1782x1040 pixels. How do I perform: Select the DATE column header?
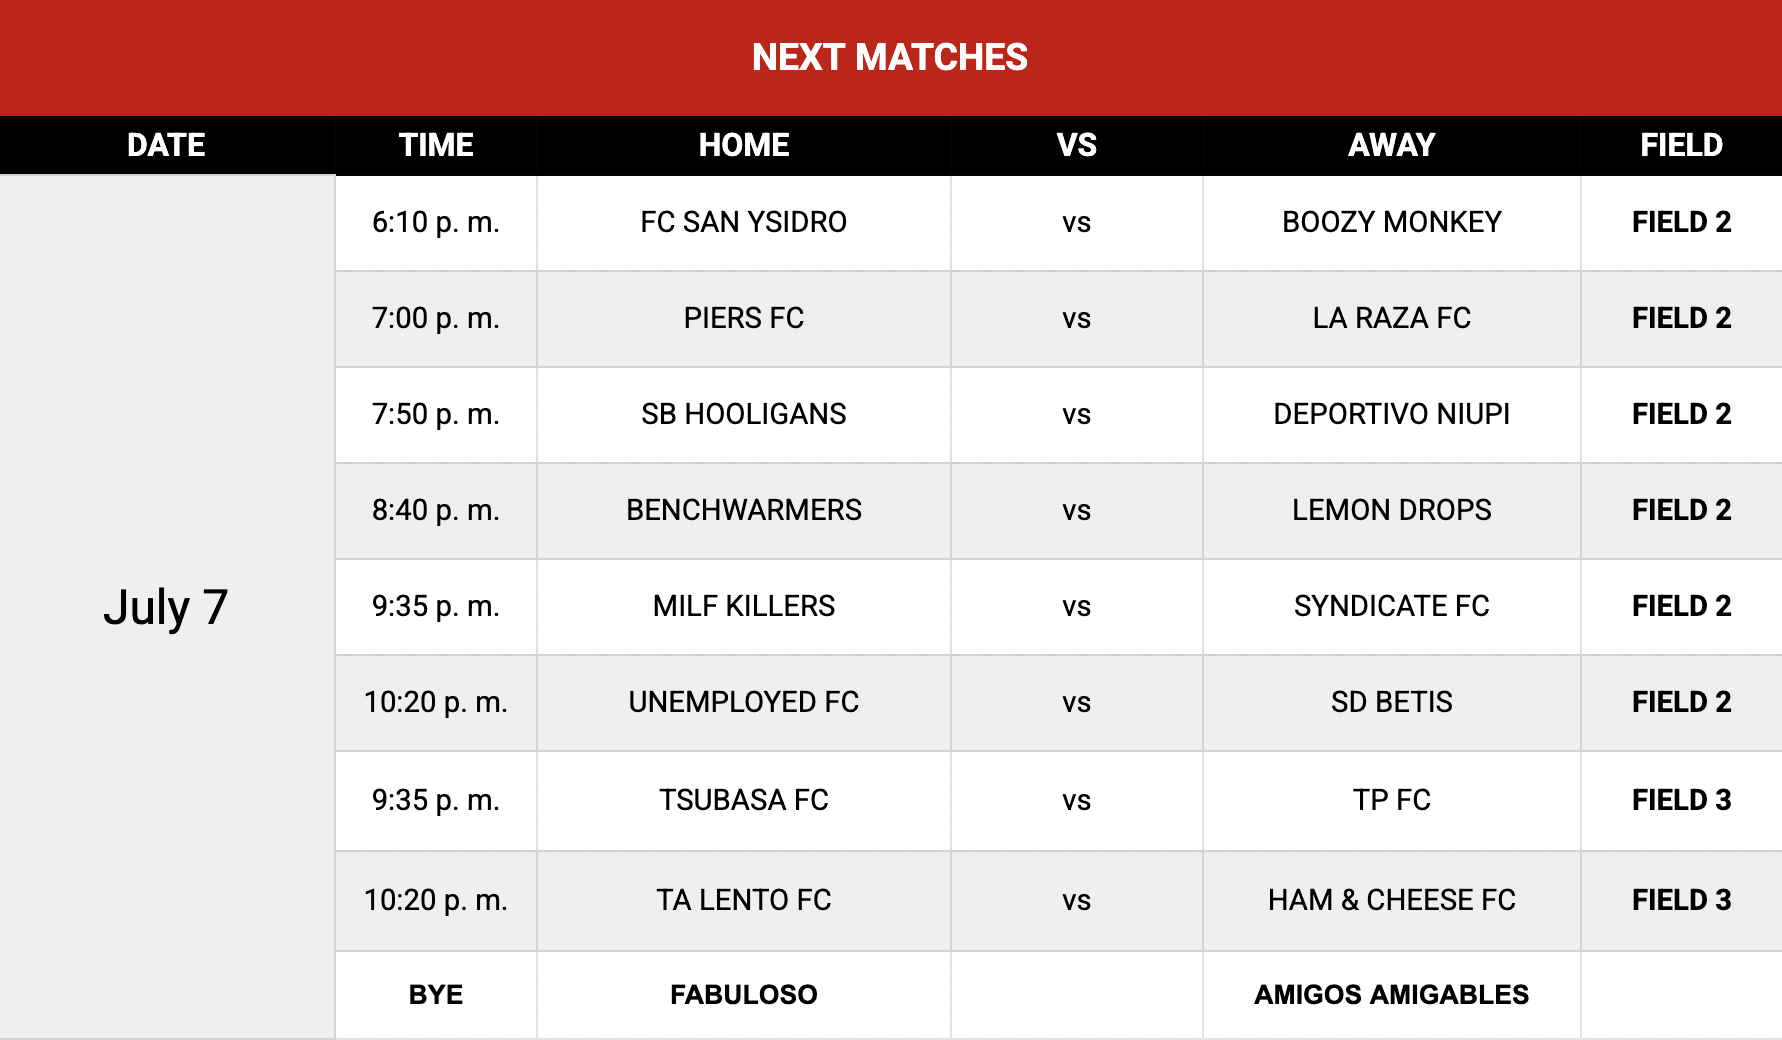[167, 145]
